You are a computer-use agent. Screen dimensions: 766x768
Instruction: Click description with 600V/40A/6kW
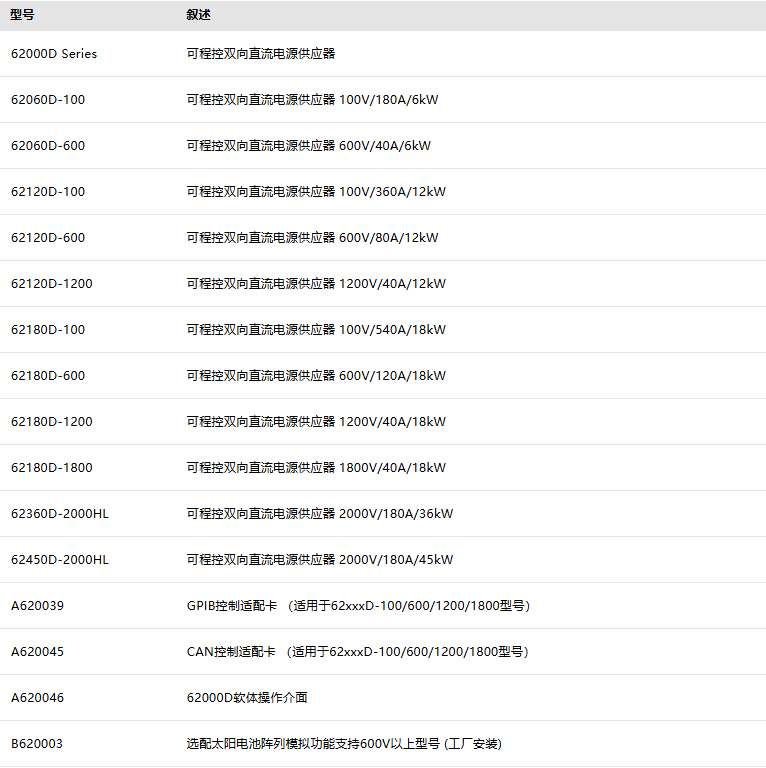tap(309, 146)
